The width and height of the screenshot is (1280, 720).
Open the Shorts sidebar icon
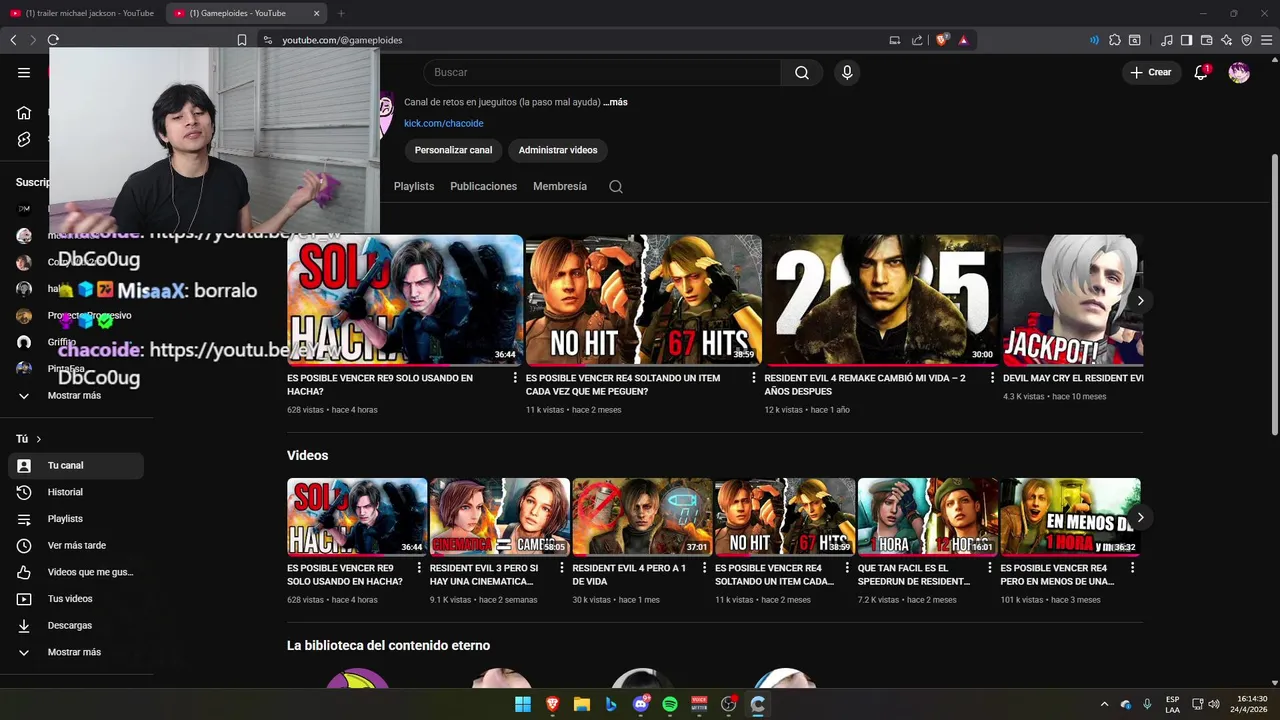pyautogui.click(x=24, y=140)
